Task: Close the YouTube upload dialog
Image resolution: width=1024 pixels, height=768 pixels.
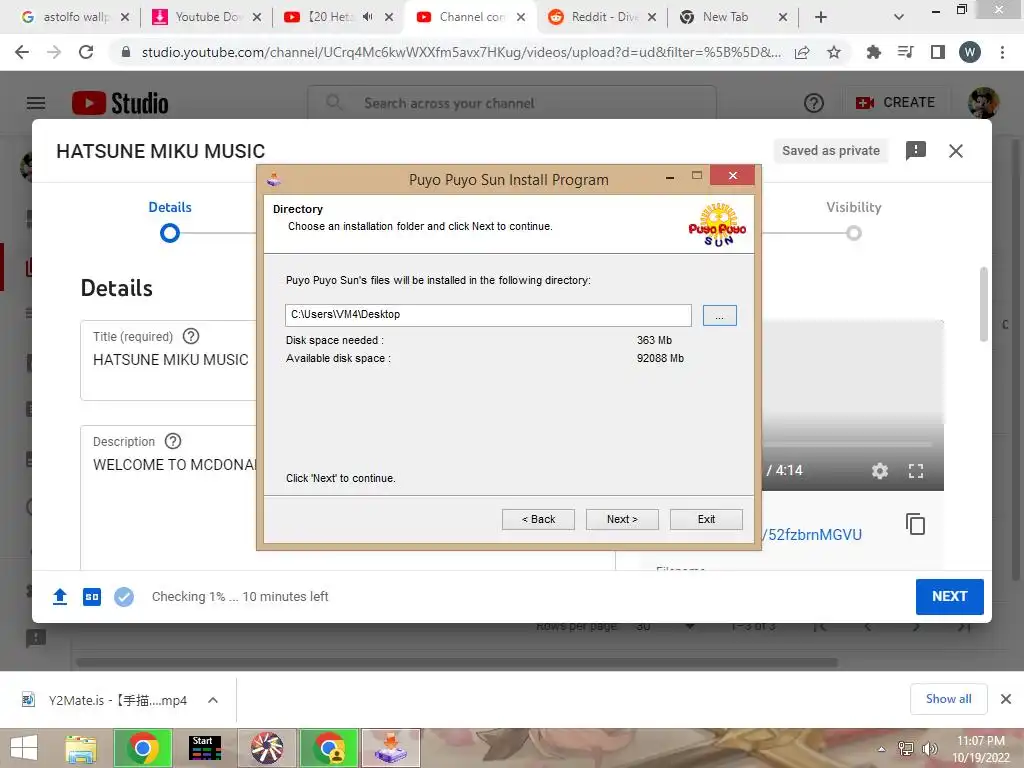Action: coord(955,151)
